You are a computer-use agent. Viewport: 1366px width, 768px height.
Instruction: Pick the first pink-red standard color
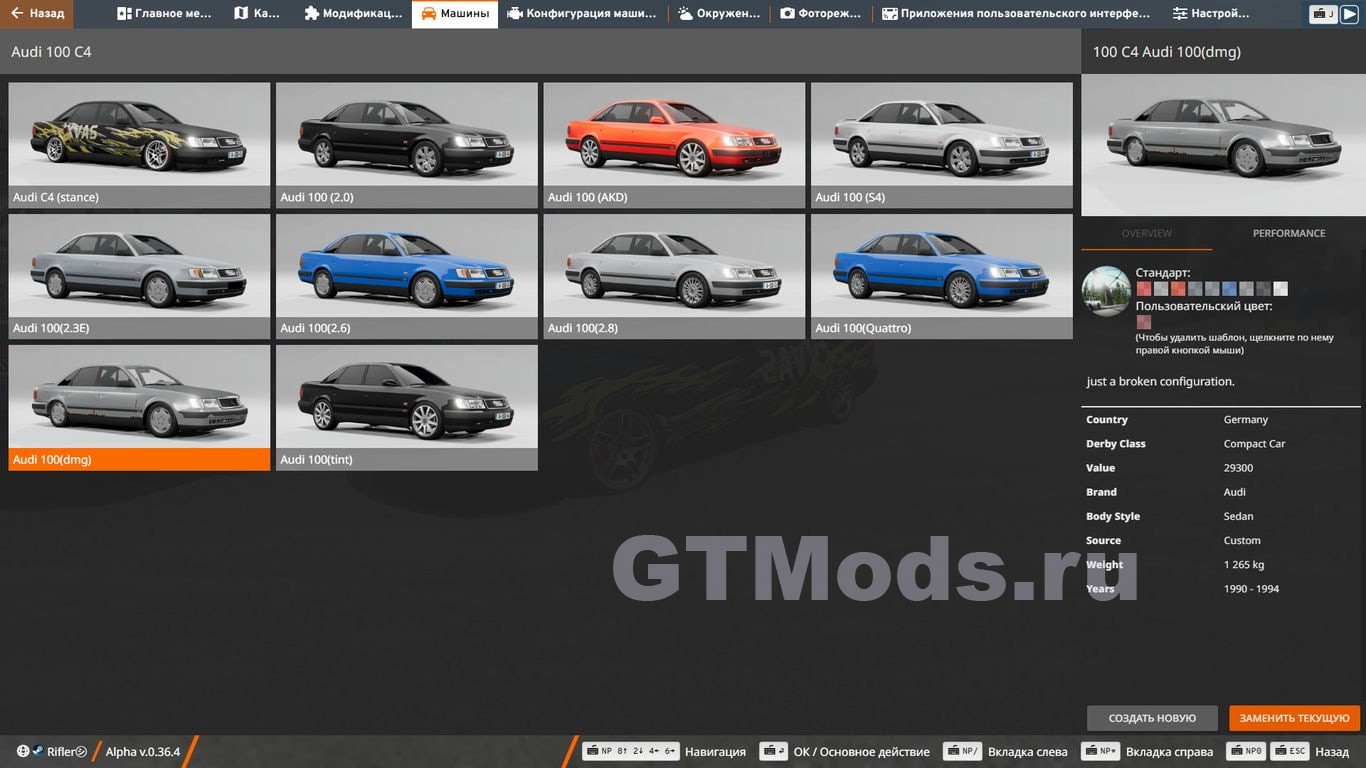pos(1143,289)
